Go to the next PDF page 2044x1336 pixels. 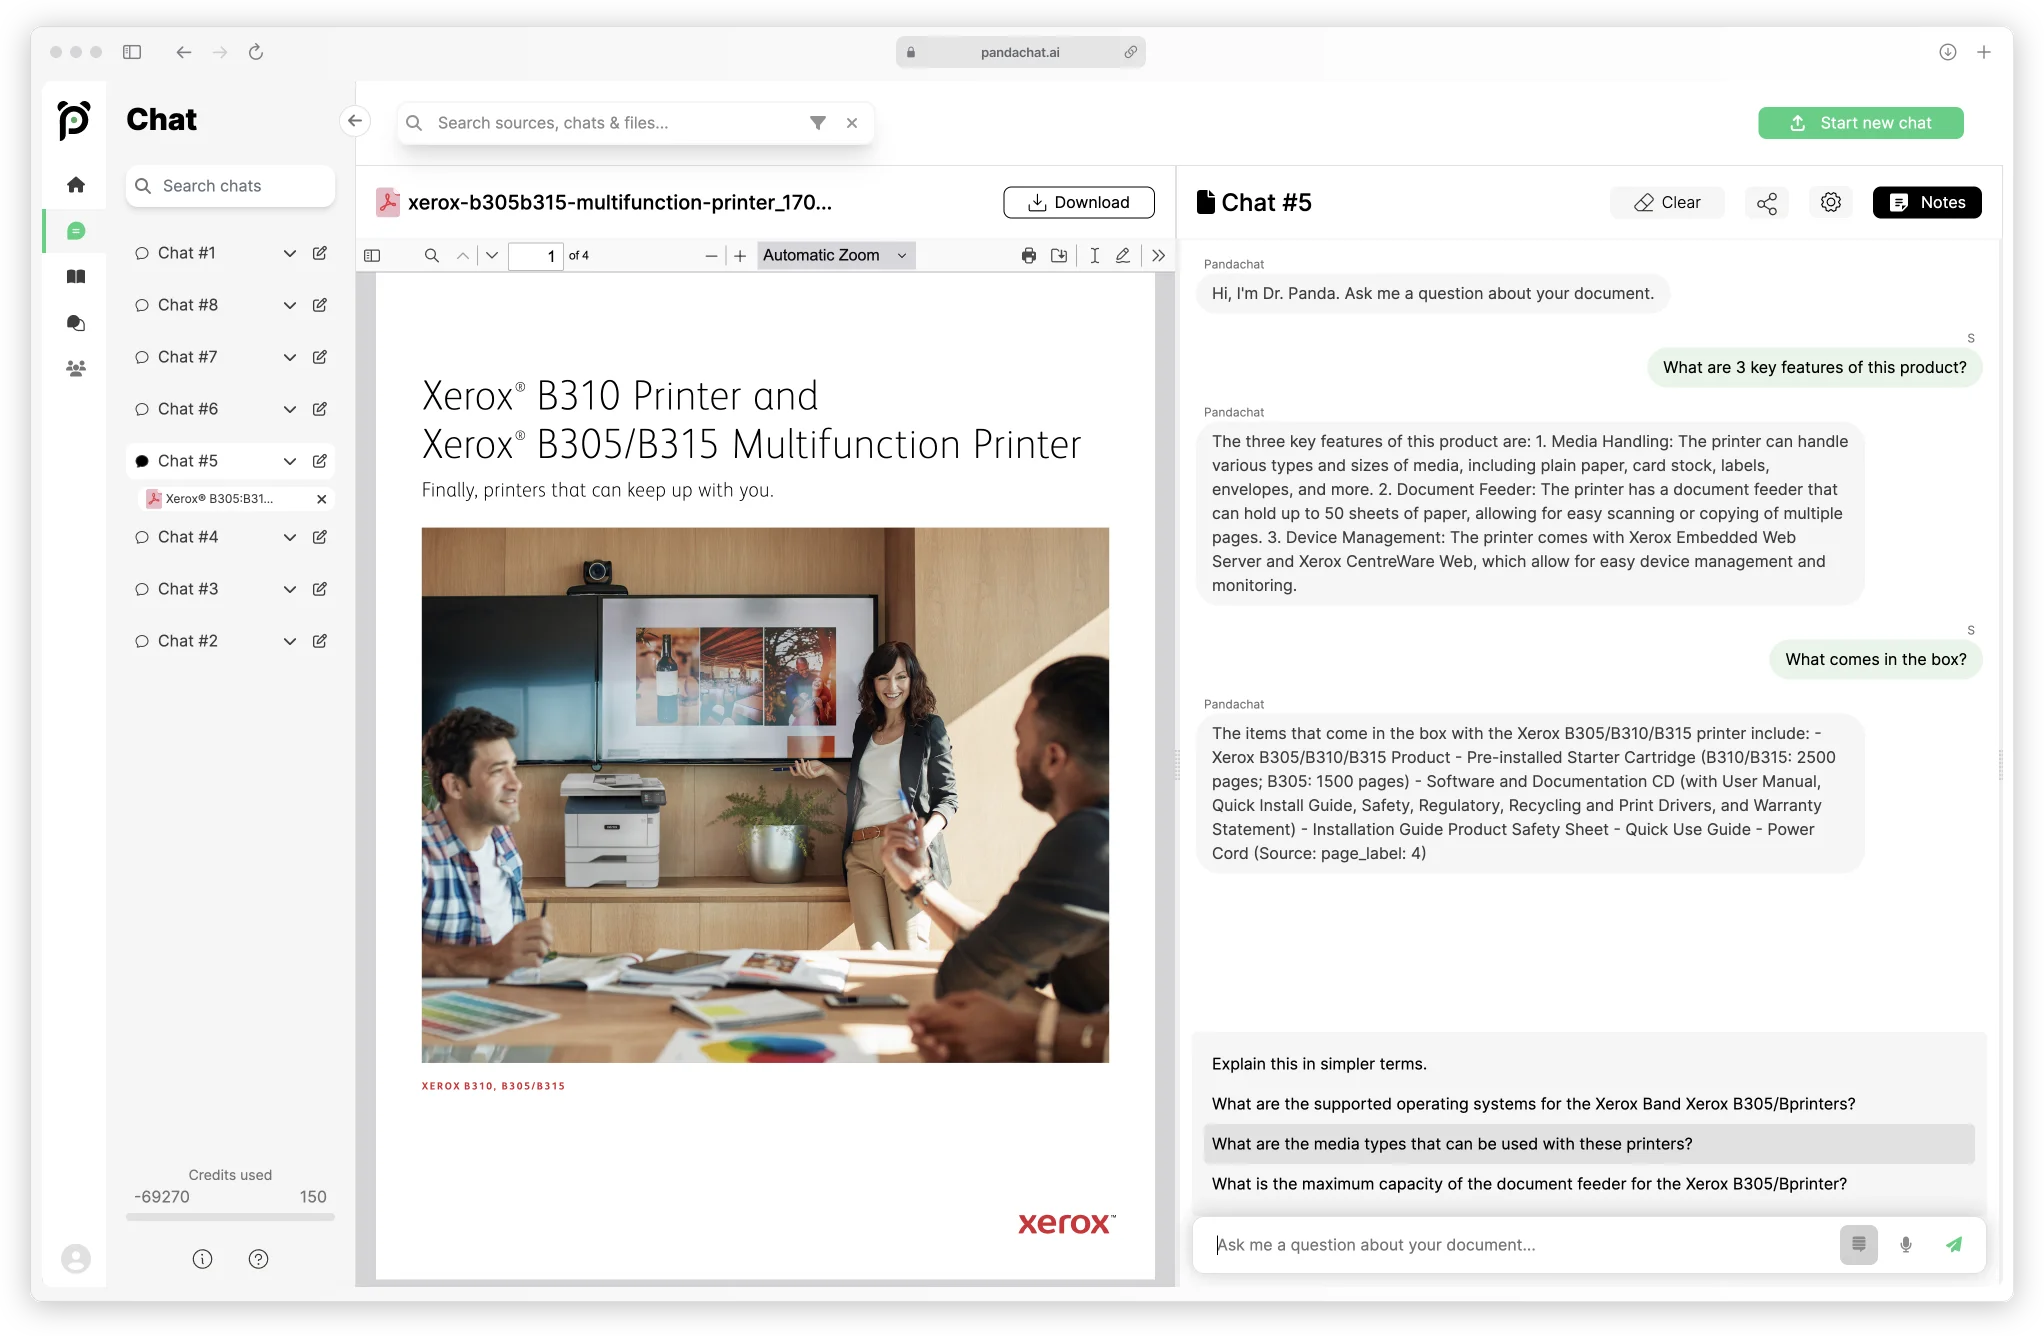[x=492, y=256]
